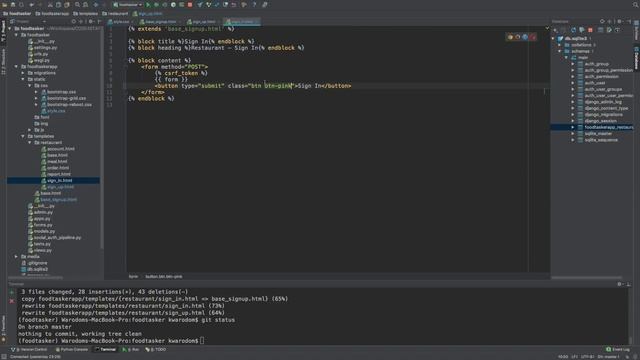This screenshot has height=360, width=640.
Task: Preview page in Opera browser icon
Action: coord(533,37)
